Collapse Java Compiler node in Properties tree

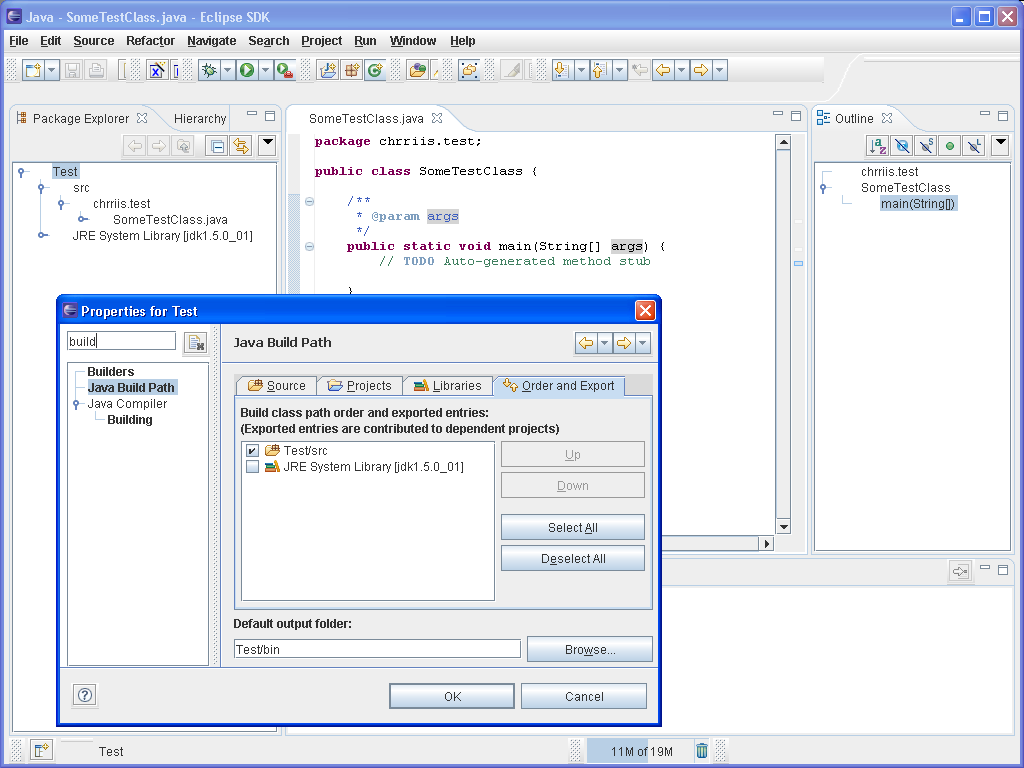pyautogui.click(x=76, y=404)
